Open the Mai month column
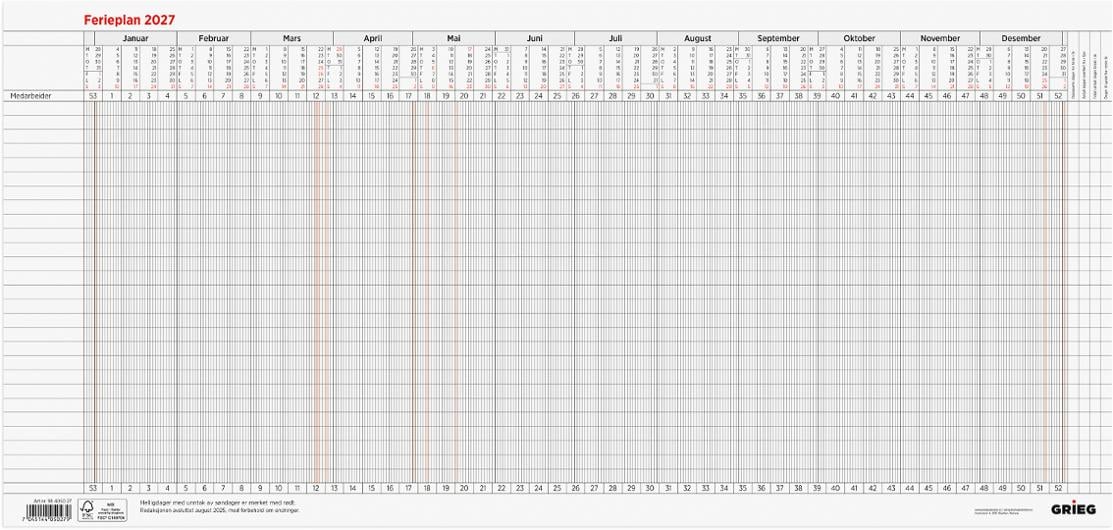This screenshot has width=1113, height=530. 454,38
